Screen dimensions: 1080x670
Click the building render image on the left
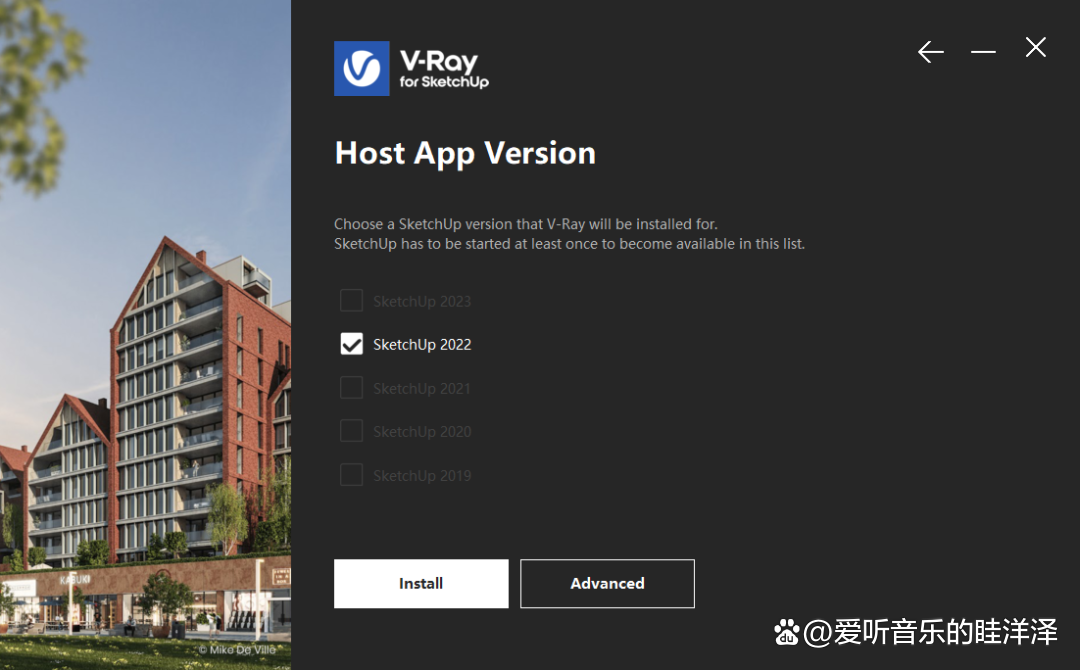[x=145, y=335]
